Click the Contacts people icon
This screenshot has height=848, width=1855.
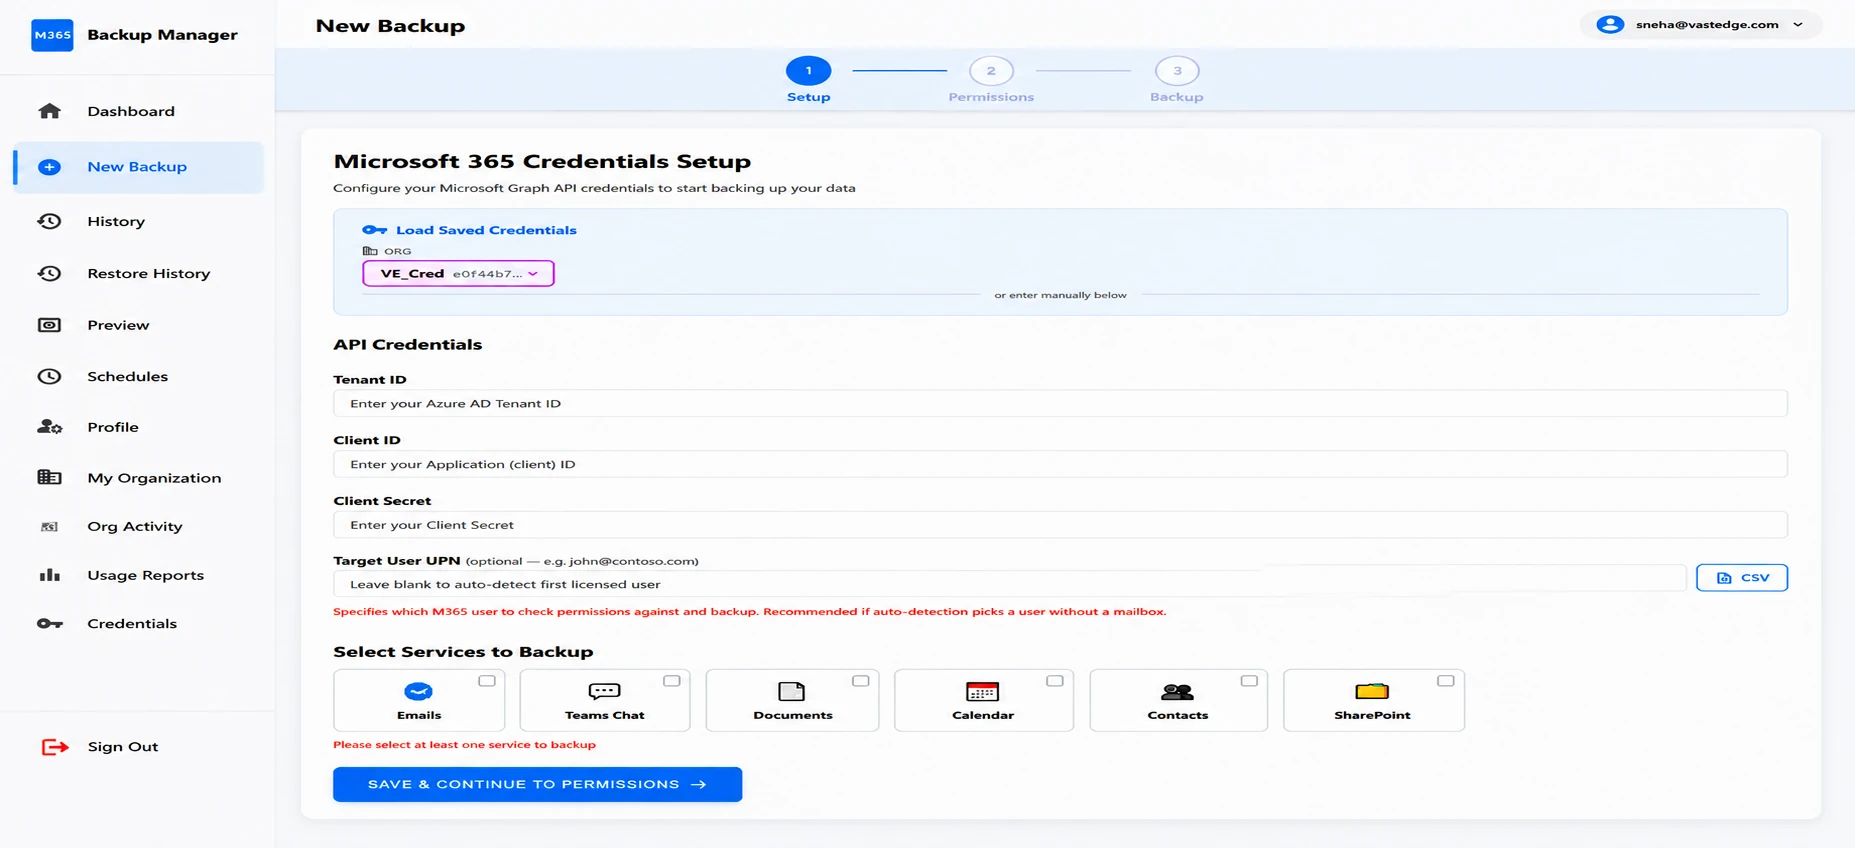point(1177,691)
